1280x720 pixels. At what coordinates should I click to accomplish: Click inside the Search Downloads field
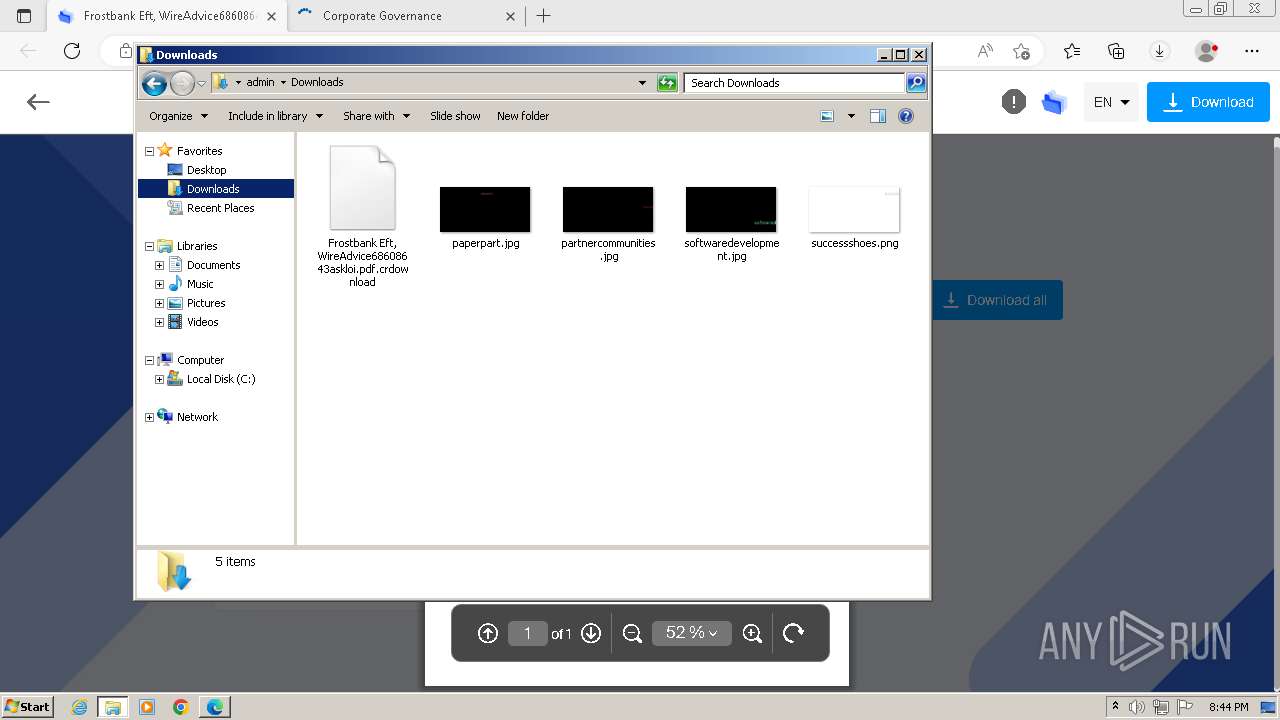tap(795, 83)
